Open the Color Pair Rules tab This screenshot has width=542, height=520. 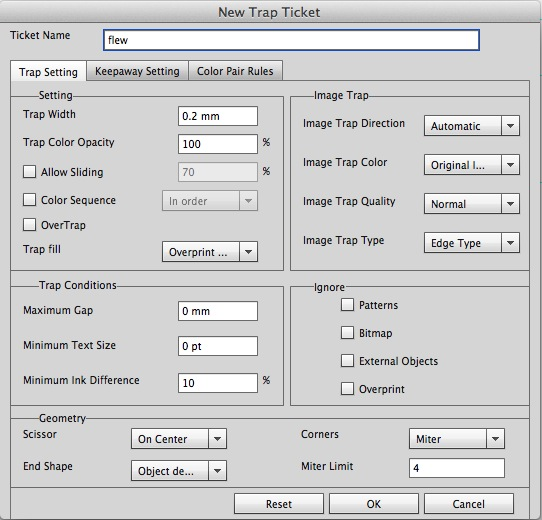tap(235, 71)
